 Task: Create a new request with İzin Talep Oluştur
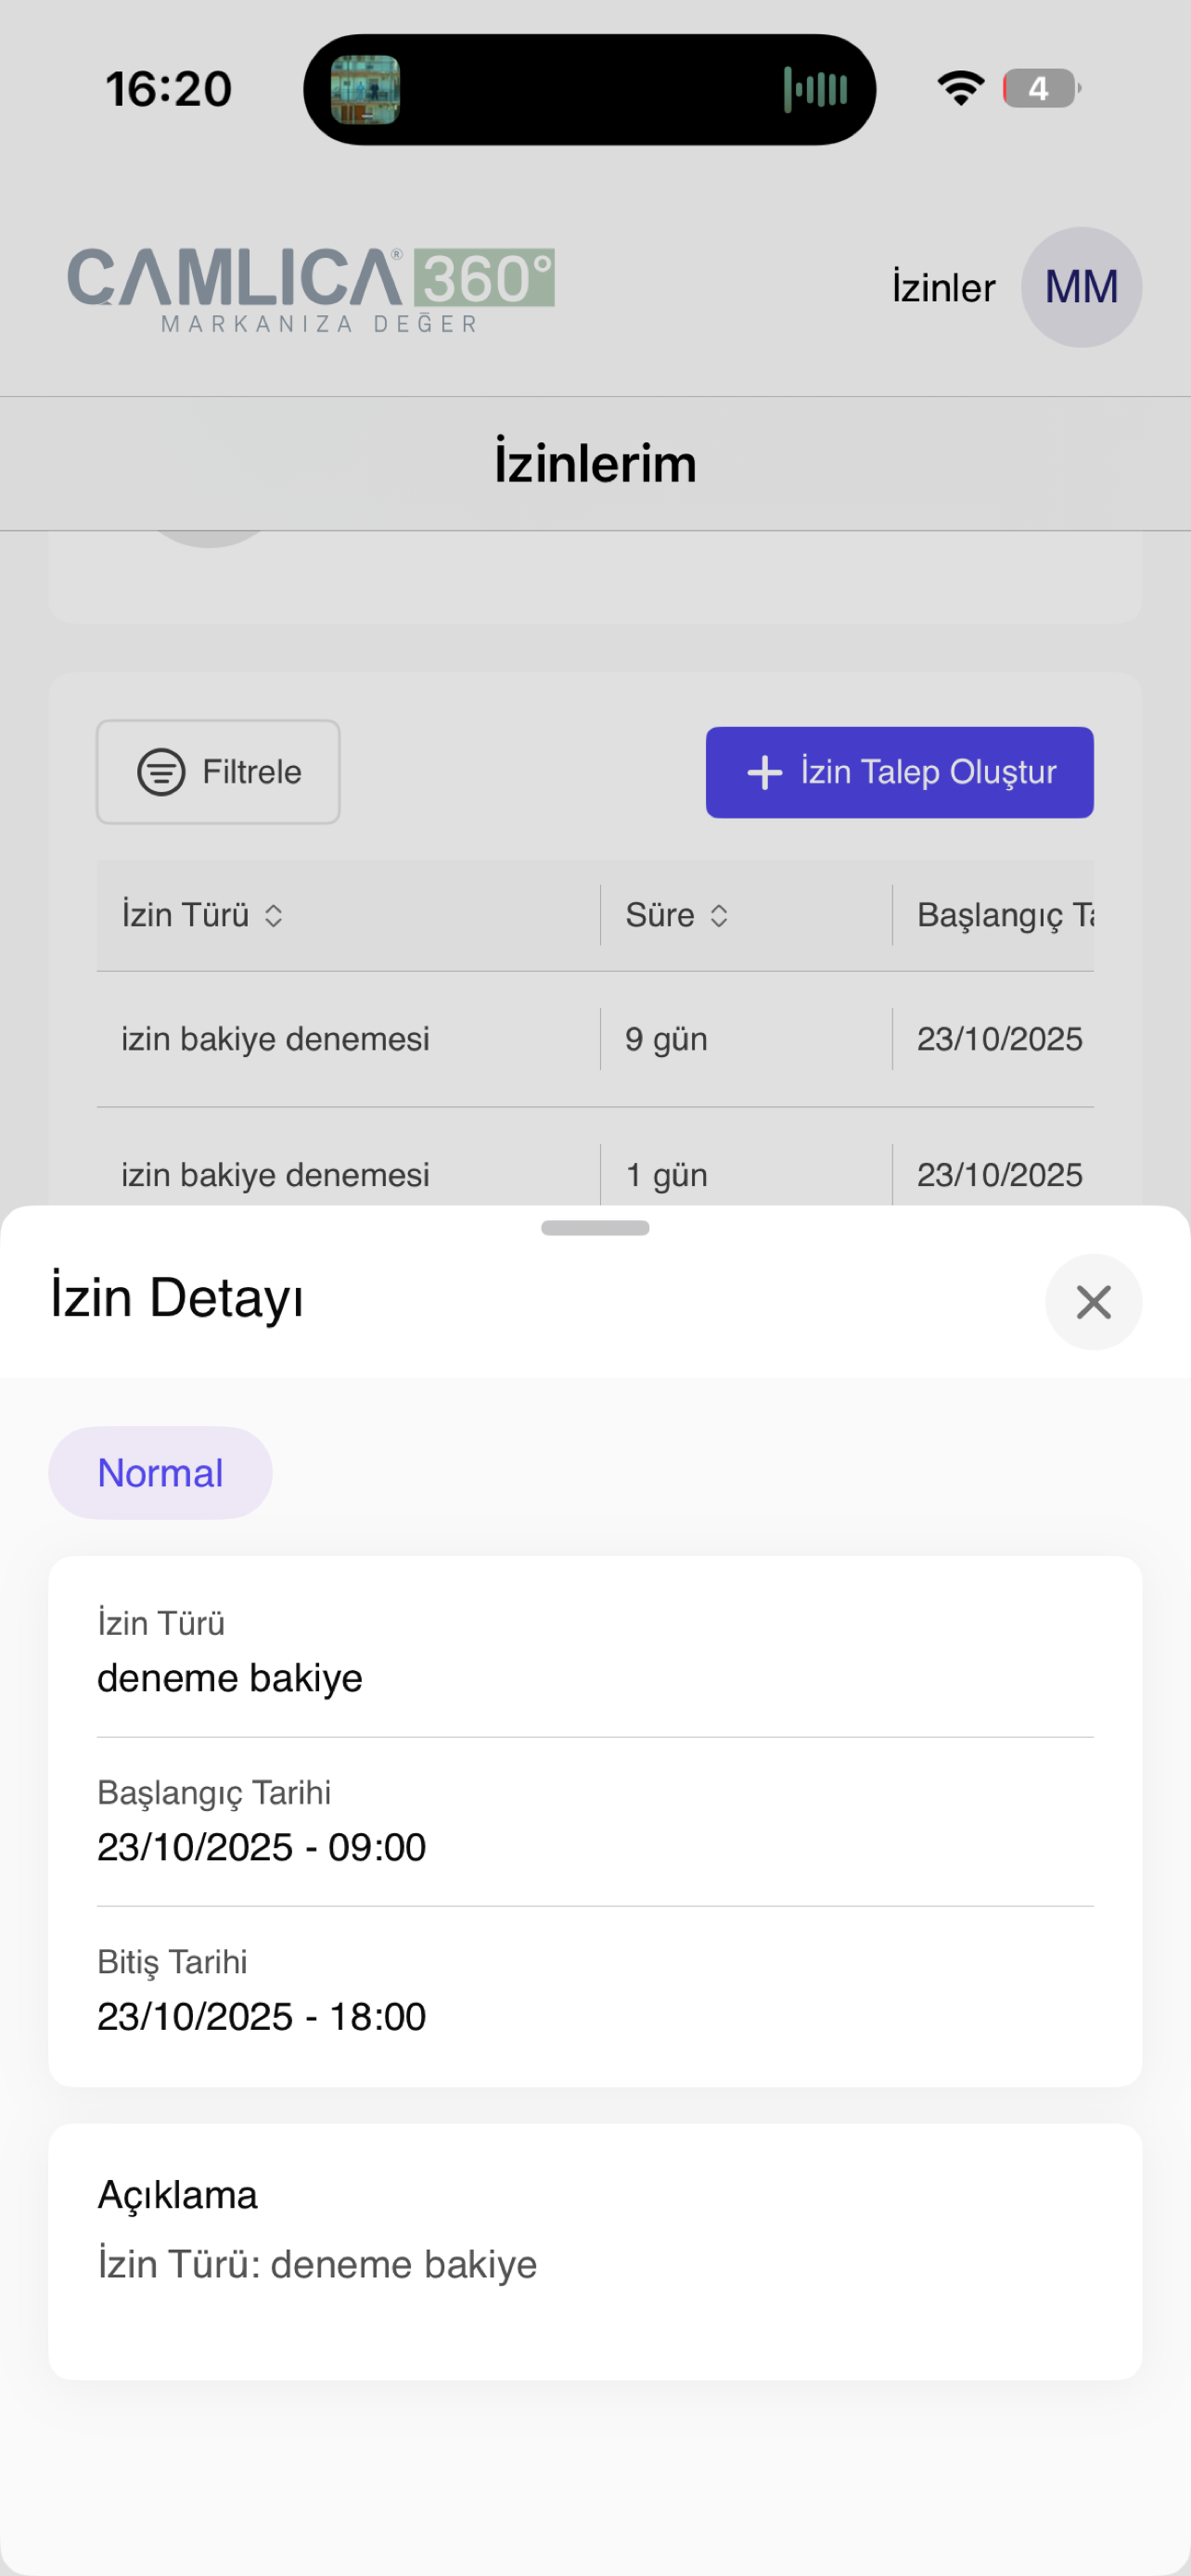click(899, 772)
